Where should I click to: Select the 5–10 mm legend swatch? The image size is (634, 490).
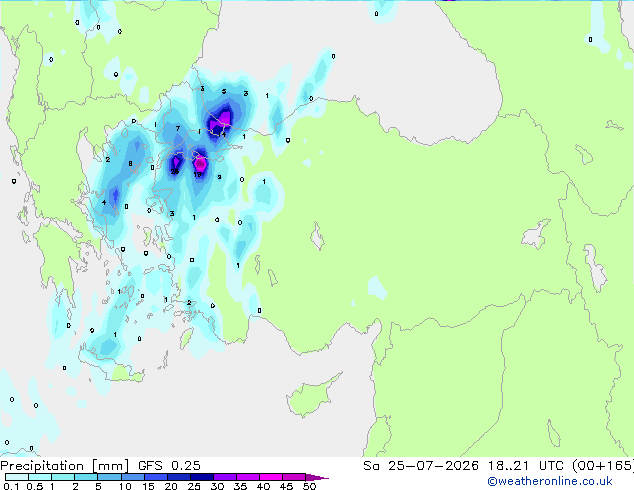(x=109, y=477)
